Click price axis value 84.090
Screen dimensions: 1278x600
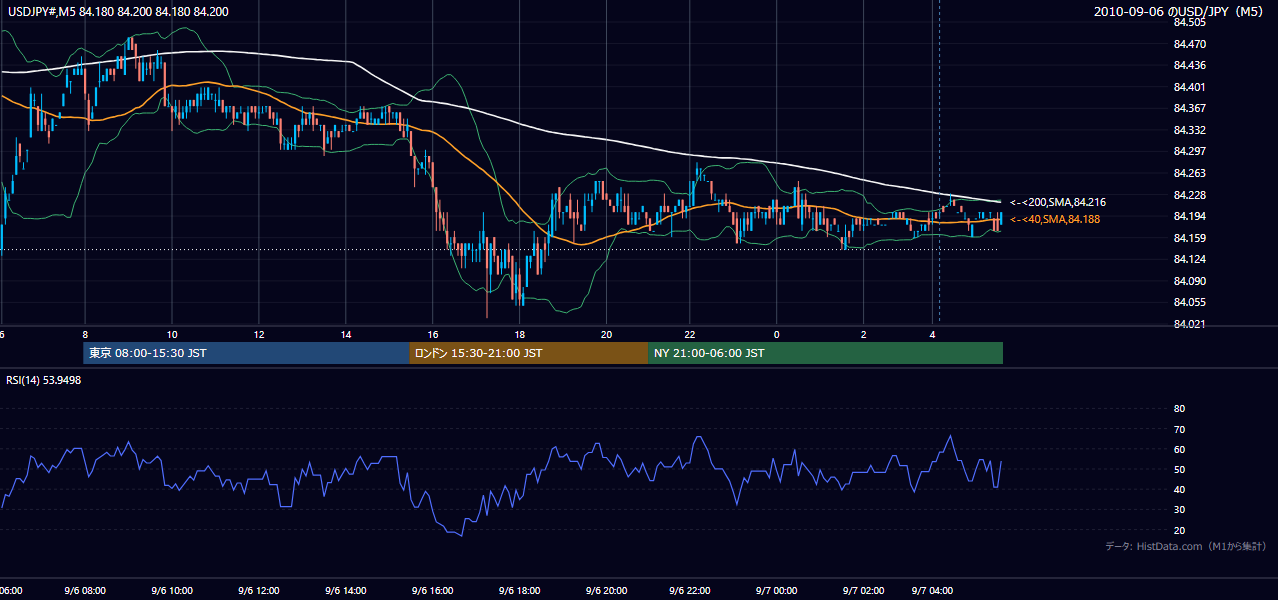1189,281
